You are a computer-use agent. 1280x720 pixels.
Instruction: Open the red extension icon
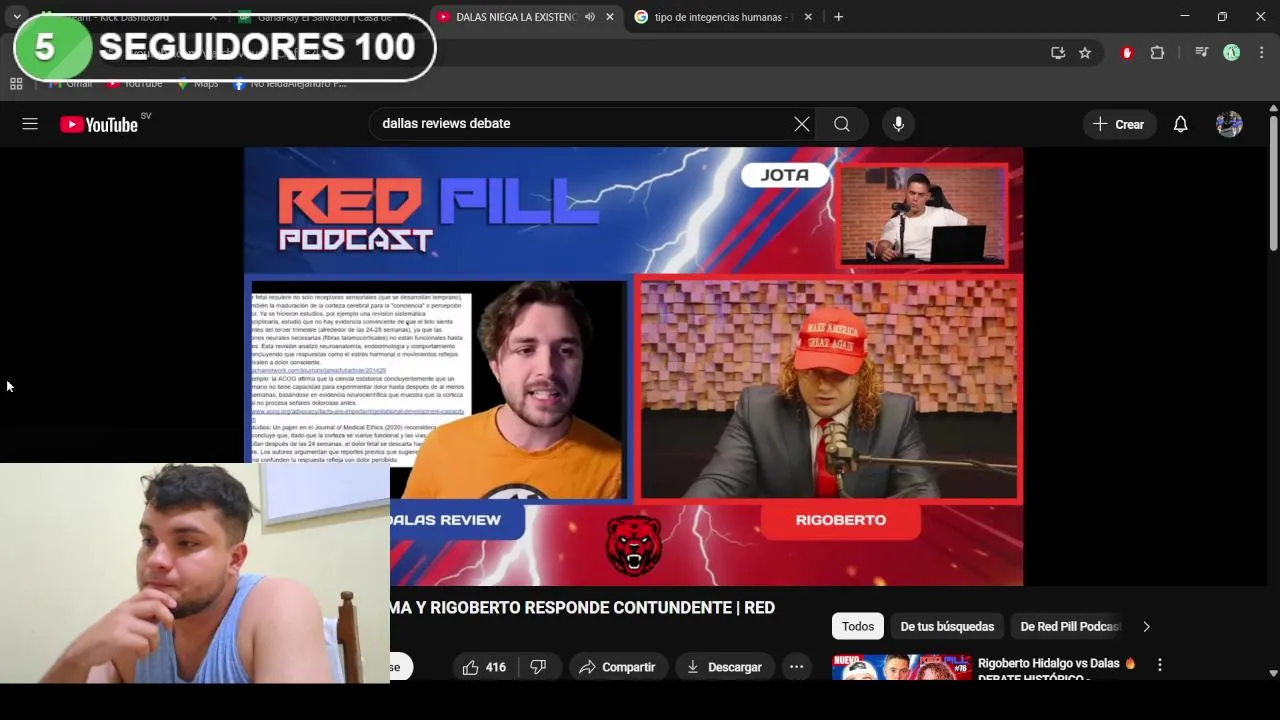coord(1127,53)
